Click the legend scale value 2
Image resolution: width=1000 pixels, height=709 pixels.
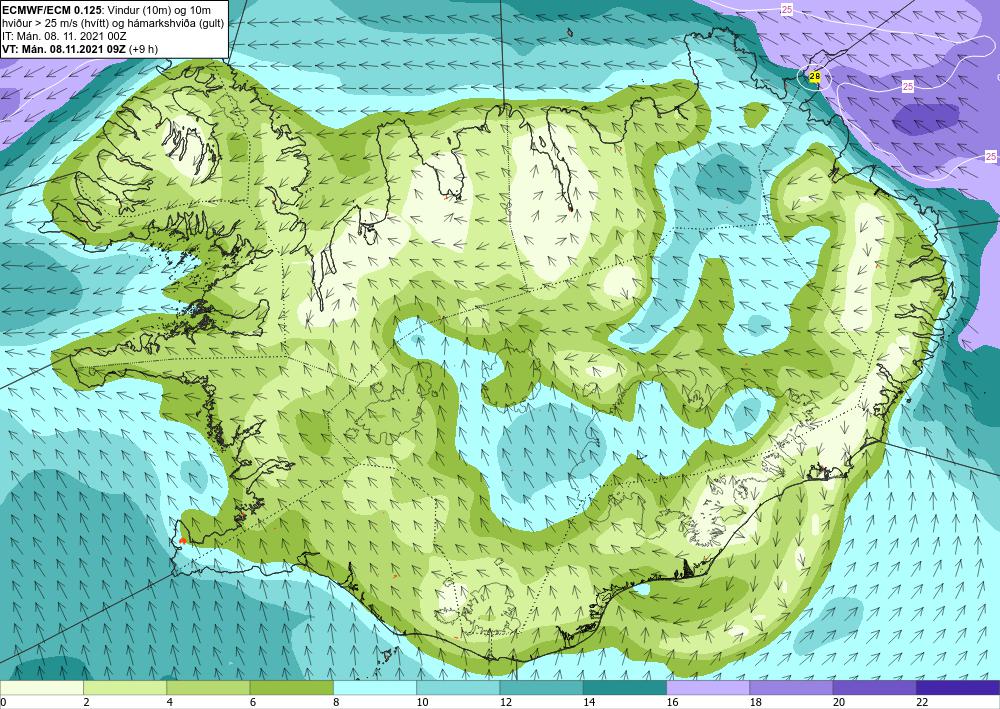86,703
